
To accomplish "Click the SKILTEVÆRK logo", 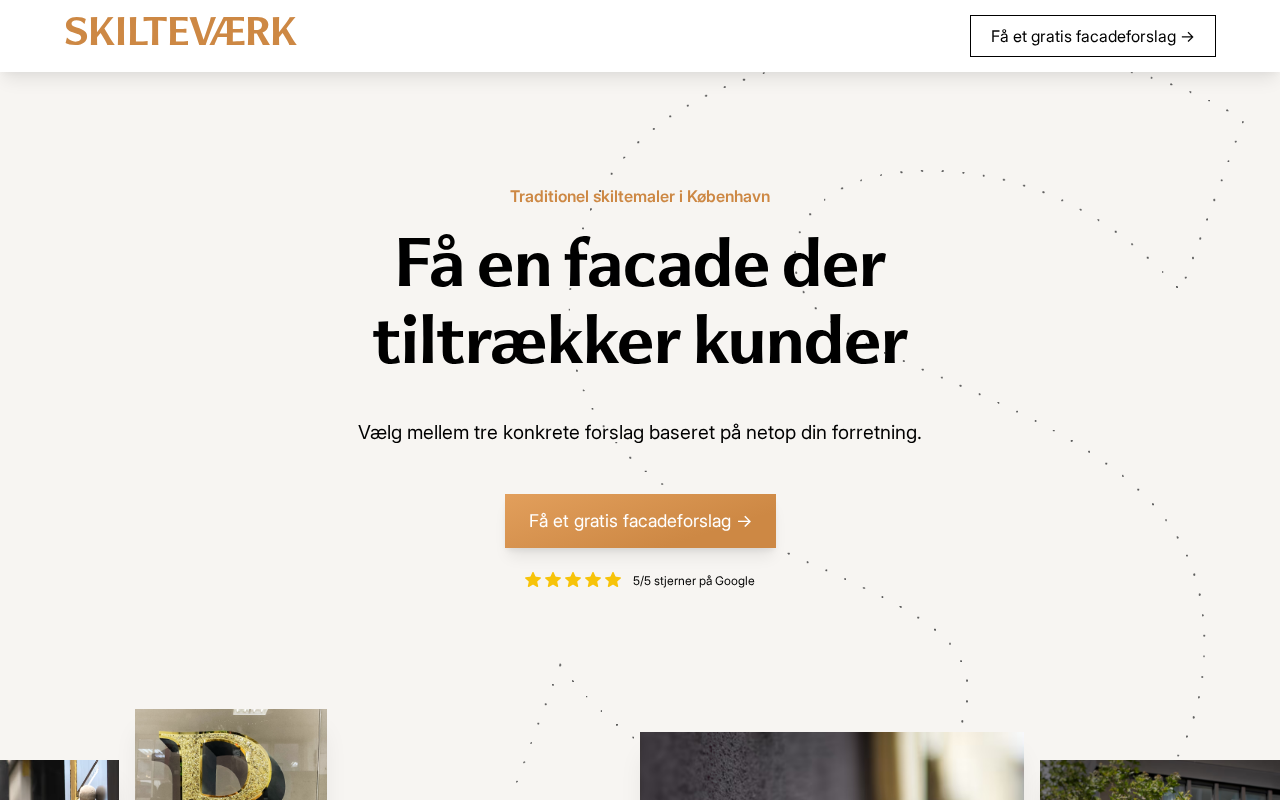I will (x=181, y=32).
